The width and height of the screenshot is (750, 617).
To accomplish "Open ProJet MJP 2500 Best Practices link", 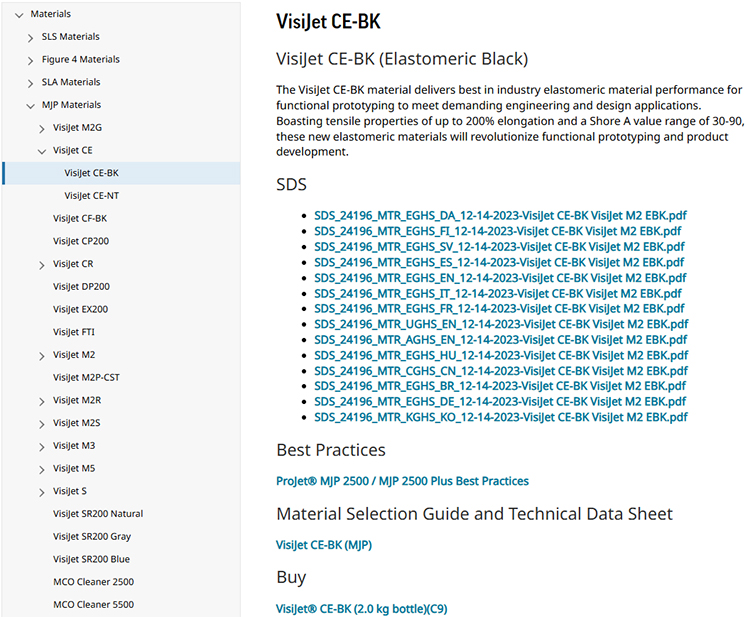I will point(402,481).
